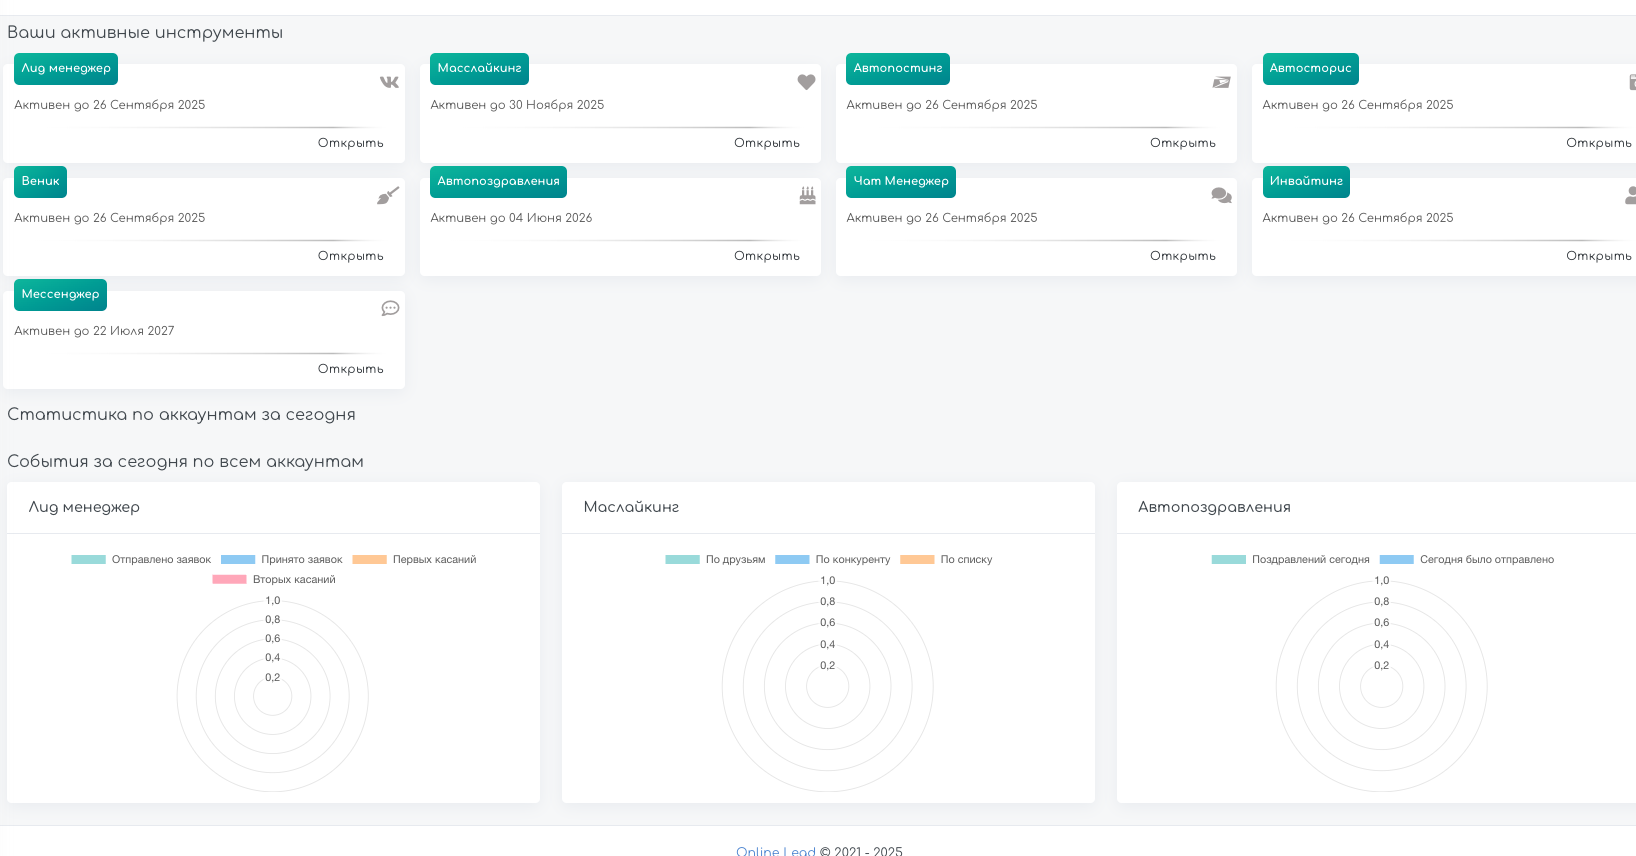Screen dimensions: 1636x856
Task: Click the Маслайкинг radar chart
Action: pyautogui.click(x=828, y=686)
